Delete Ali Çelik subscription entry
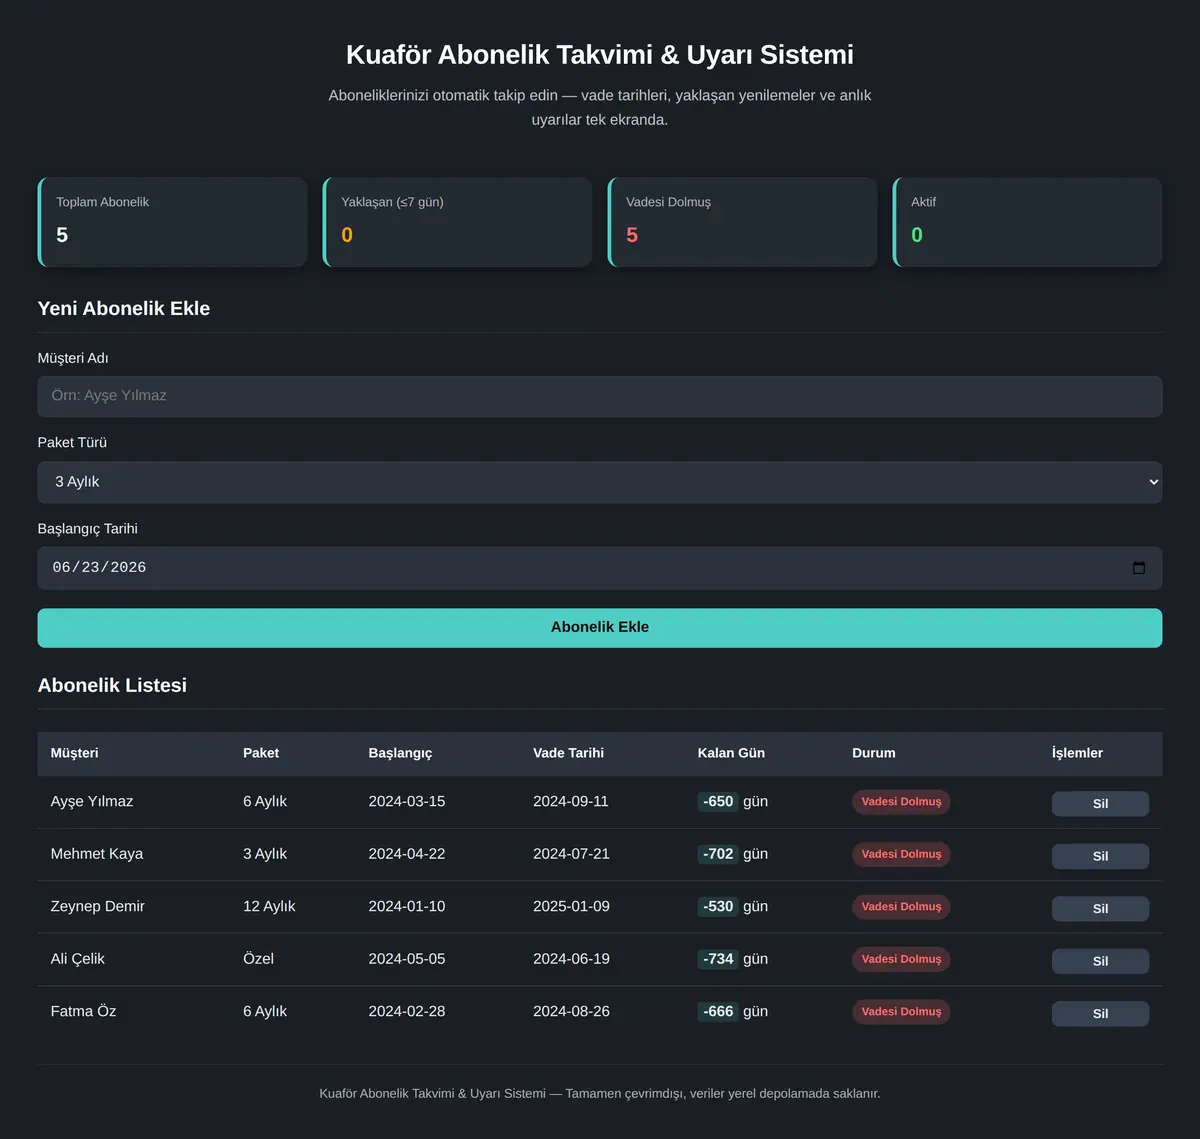 pyautogui.click(x=1100, y=961)
